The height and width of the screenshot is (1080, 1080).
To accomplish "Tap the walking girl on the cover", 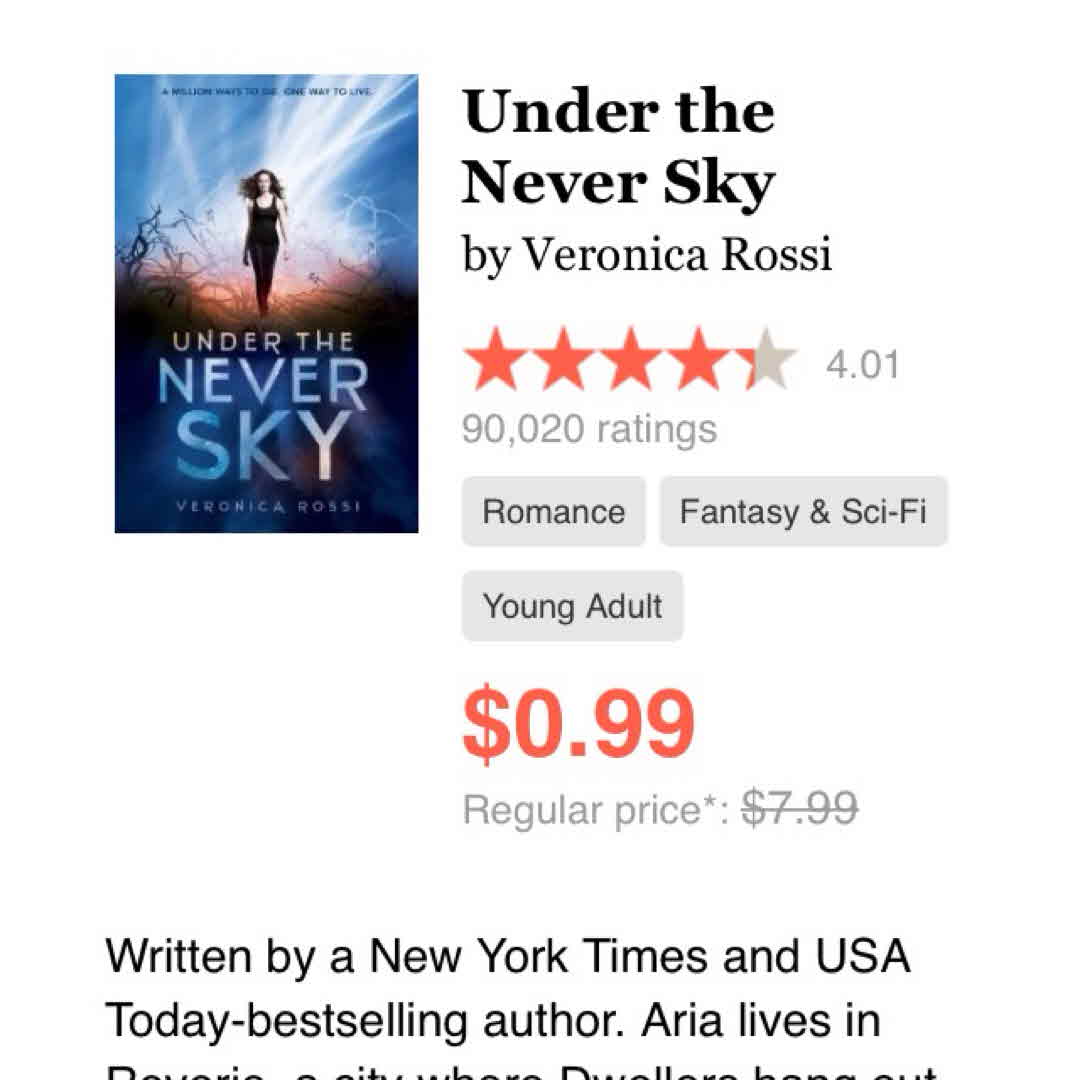I will pos(264,240).
